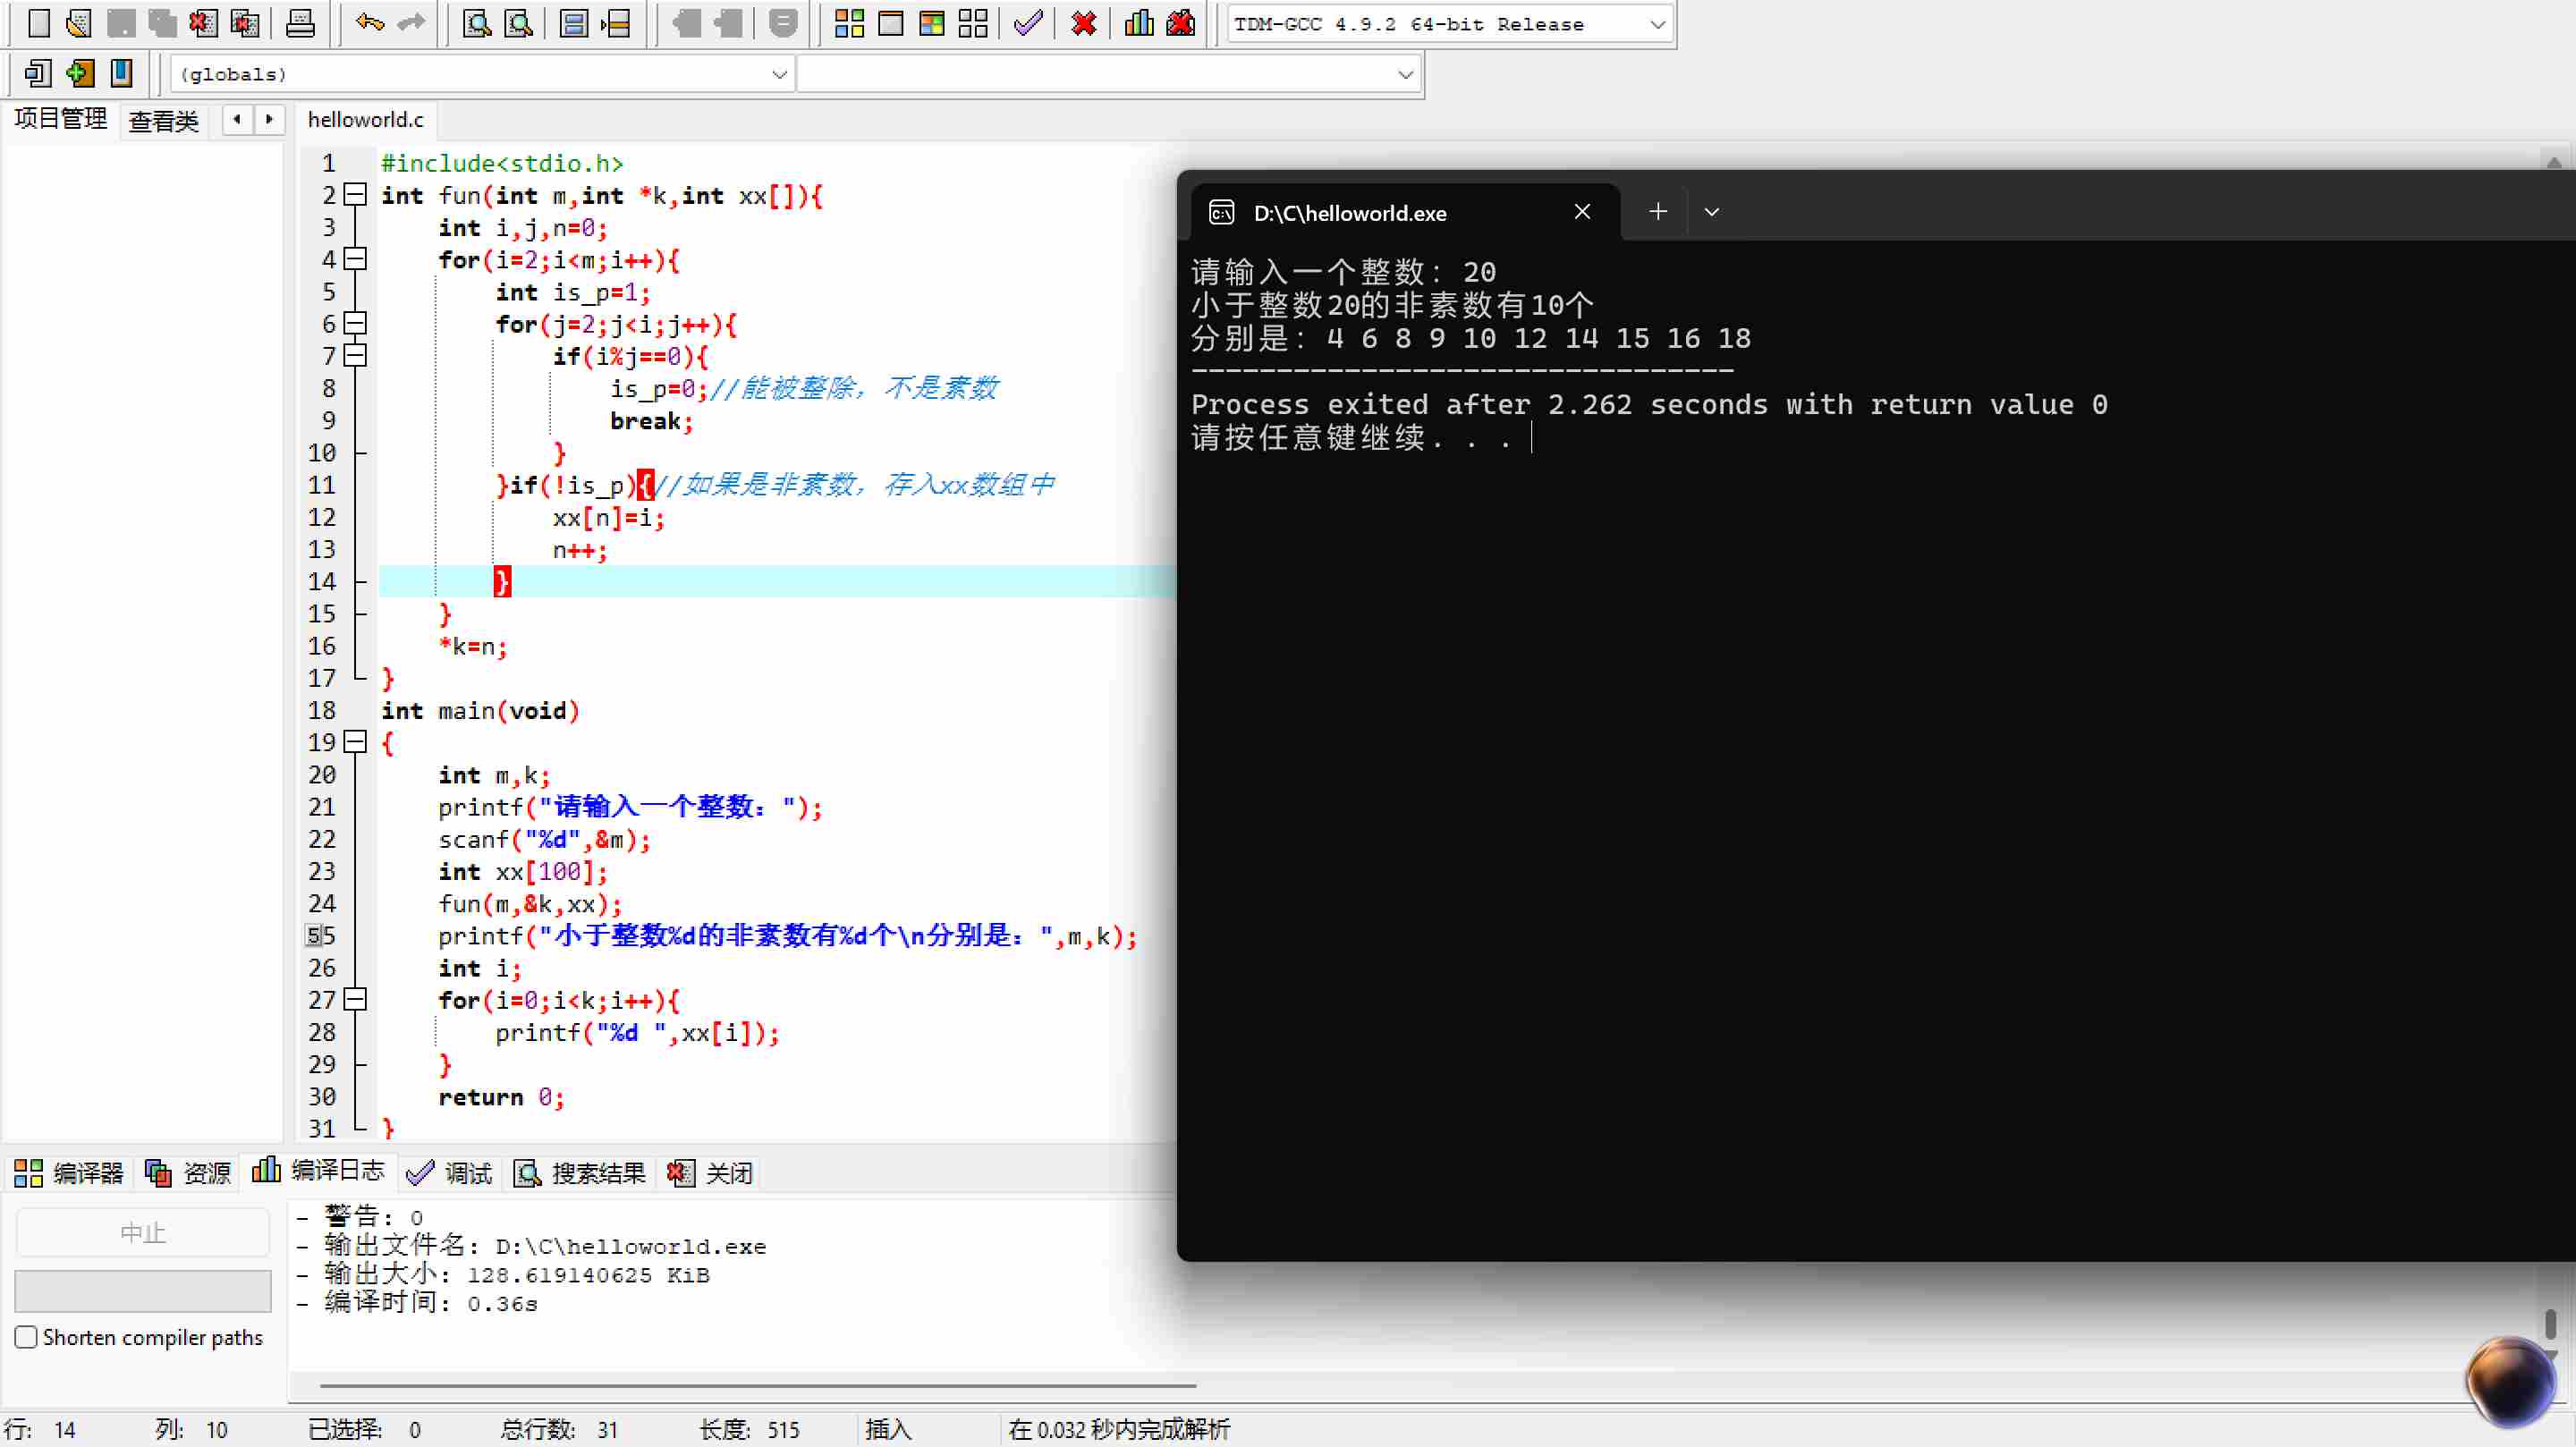Click the Debug checkmark icon

[x=1027, y=23]
